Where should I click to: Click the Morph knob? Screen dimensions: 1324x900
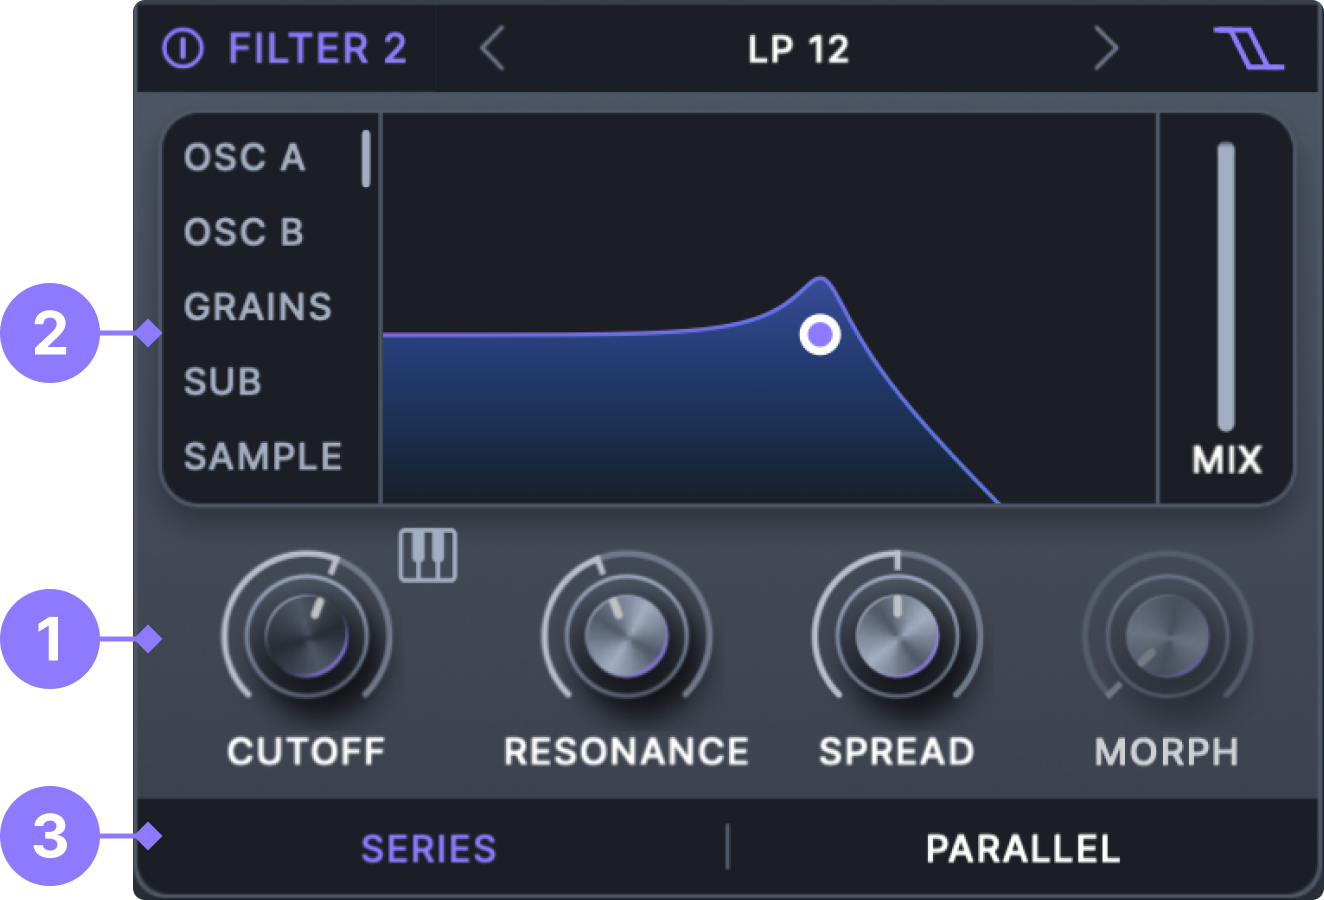[x=1167, y=636]
